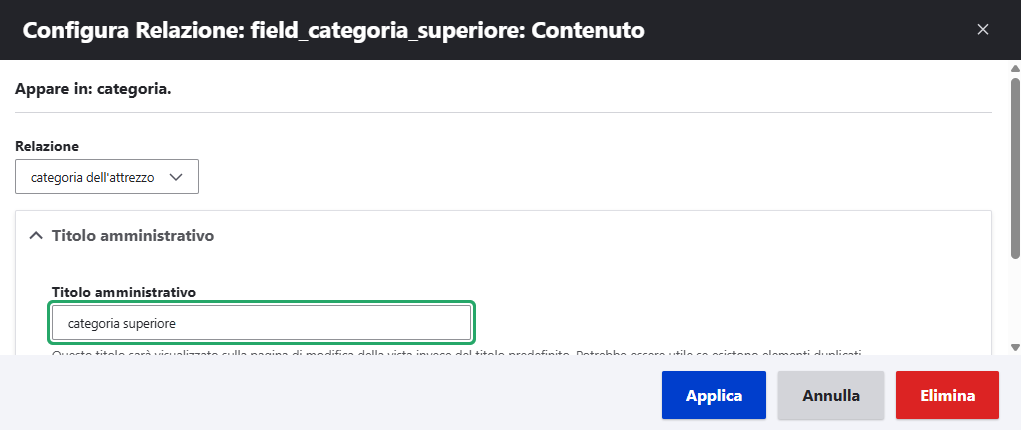Click the "Relazione" field label

(x=47, y=146)
